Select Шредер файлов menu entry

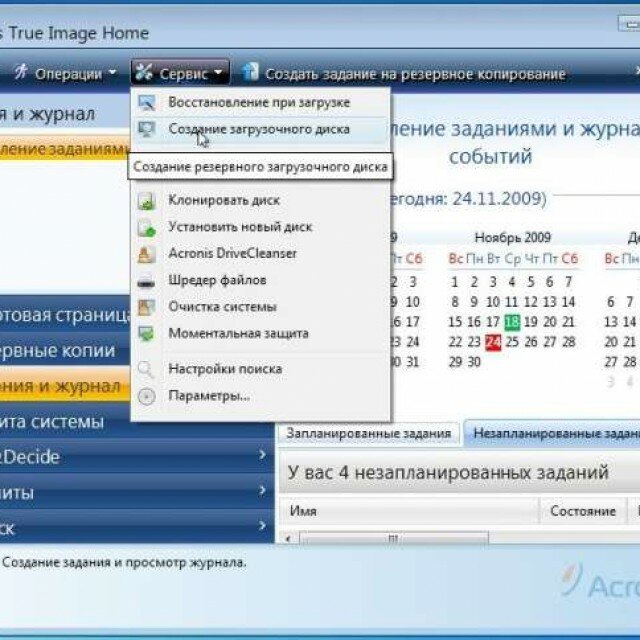pos(260,280)
